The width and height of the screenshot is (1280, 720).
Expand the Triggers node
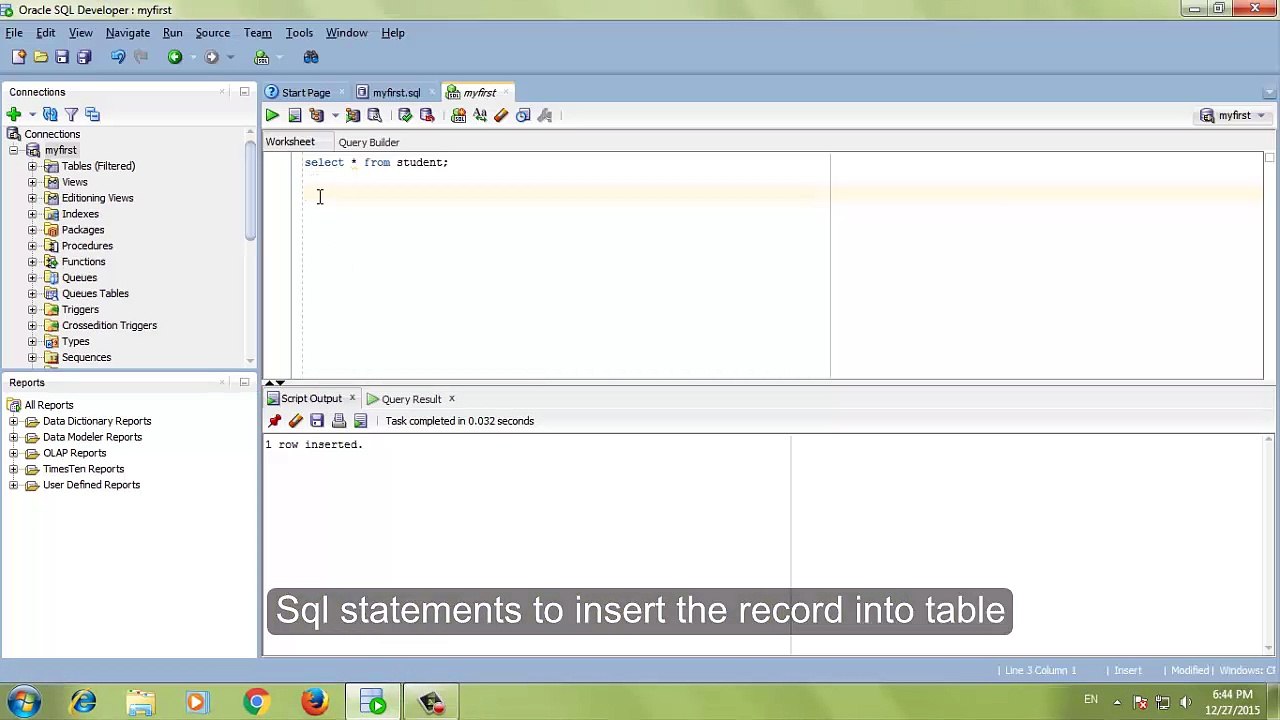32,310
